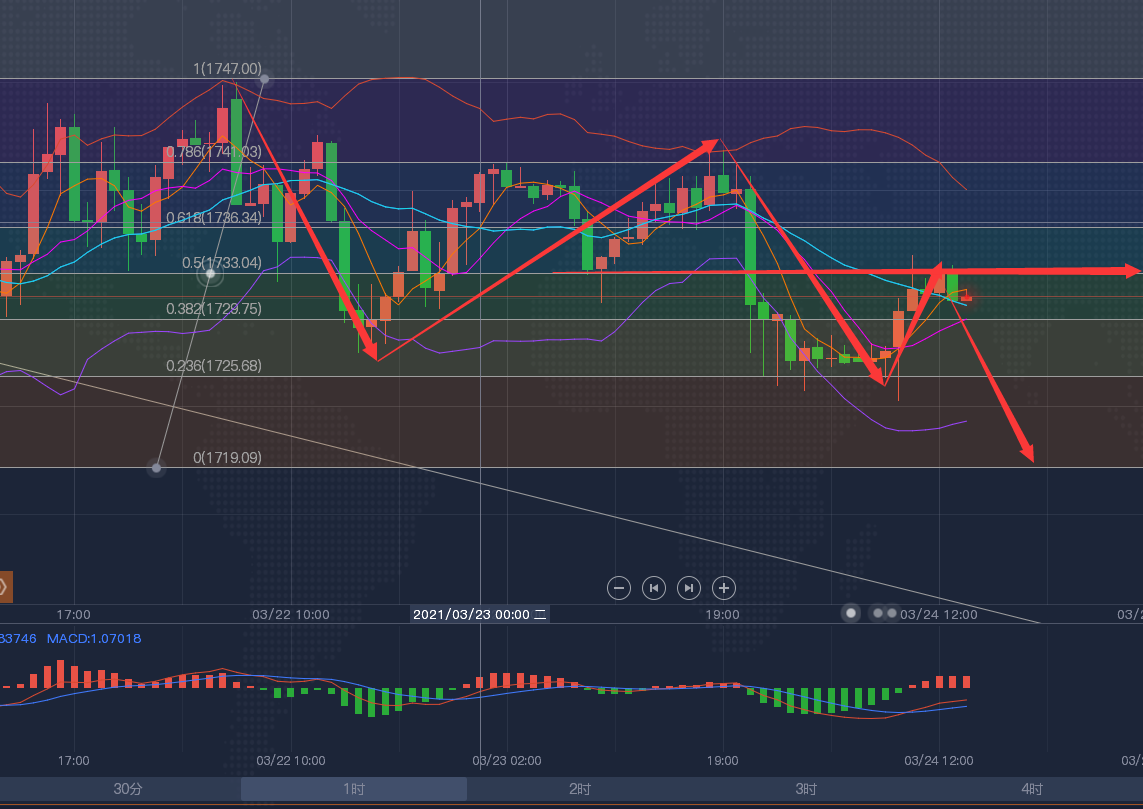Zoom in the chart with the plus button
The height and width of the screenshot is (809, 1143).
tap(724, 587)
